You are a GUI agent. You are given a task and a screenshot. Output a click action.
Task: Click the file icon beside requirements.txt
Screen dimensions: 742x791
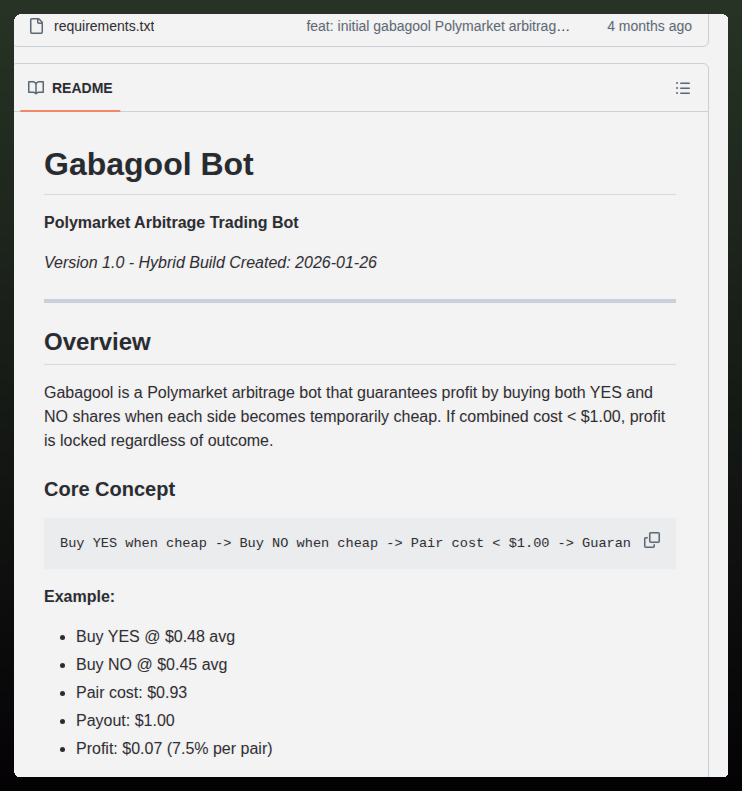(36, 26)
